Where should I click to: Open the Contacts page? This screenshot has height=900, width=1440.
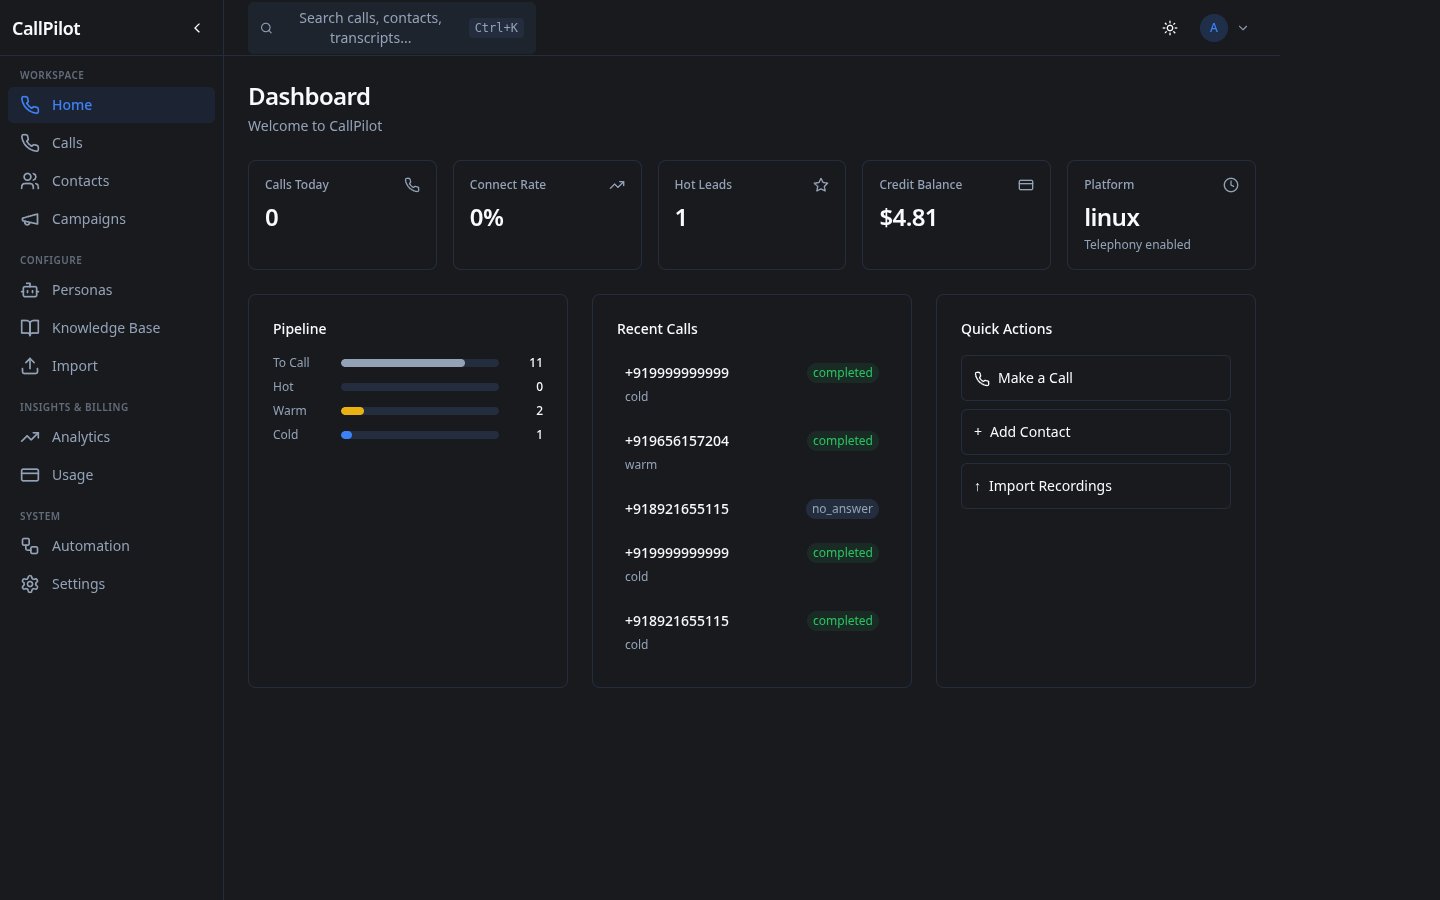111,181
